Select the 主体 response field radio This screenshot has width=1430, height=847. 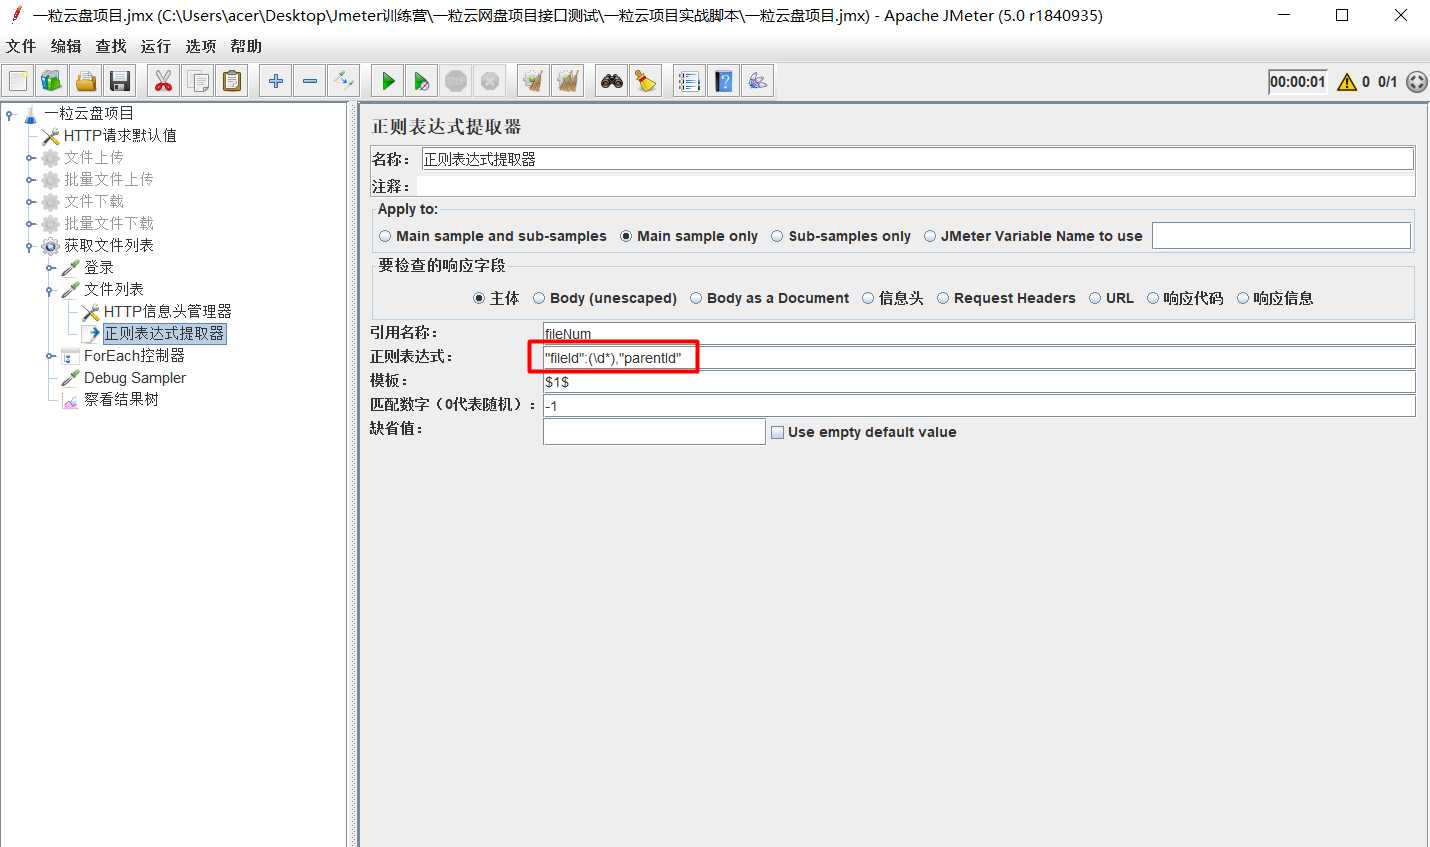tap(479, 298)
